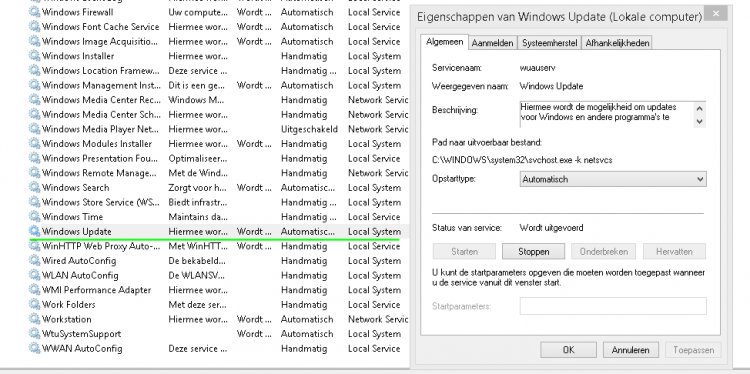Viewport: 750px width, 374px height.
Task: Click the wuauserv service name value
Action: click(538, 68)
